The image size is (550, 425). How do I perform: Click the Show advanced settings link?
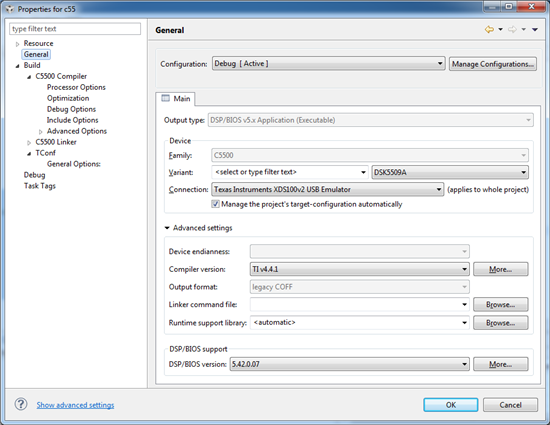coord(75,405)
